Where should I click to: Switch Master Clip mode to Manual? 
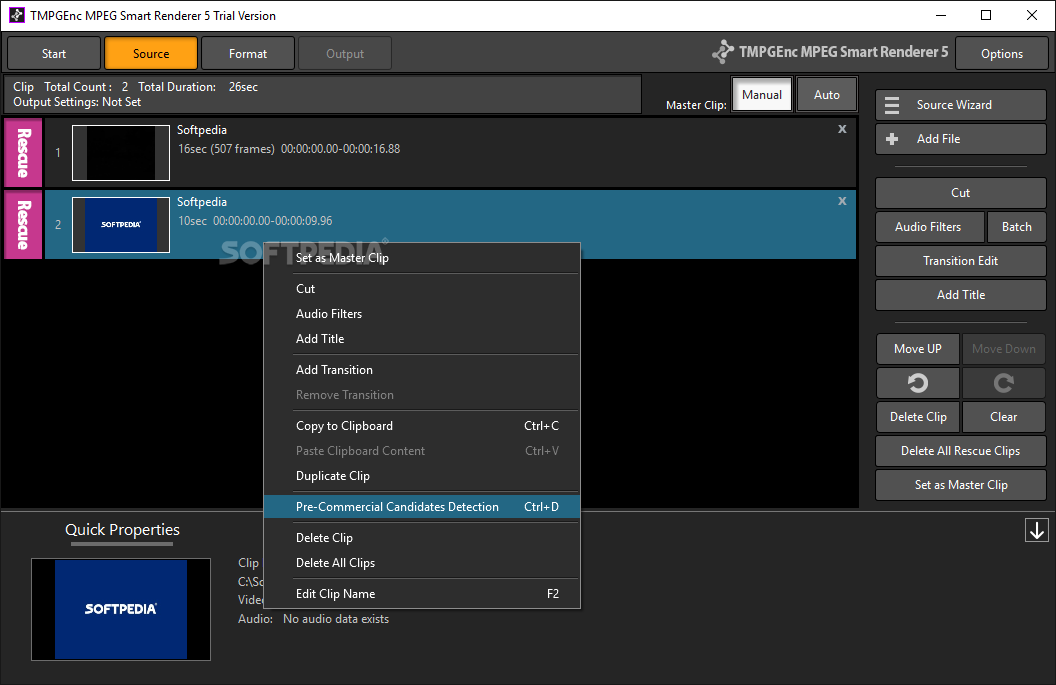762,95
